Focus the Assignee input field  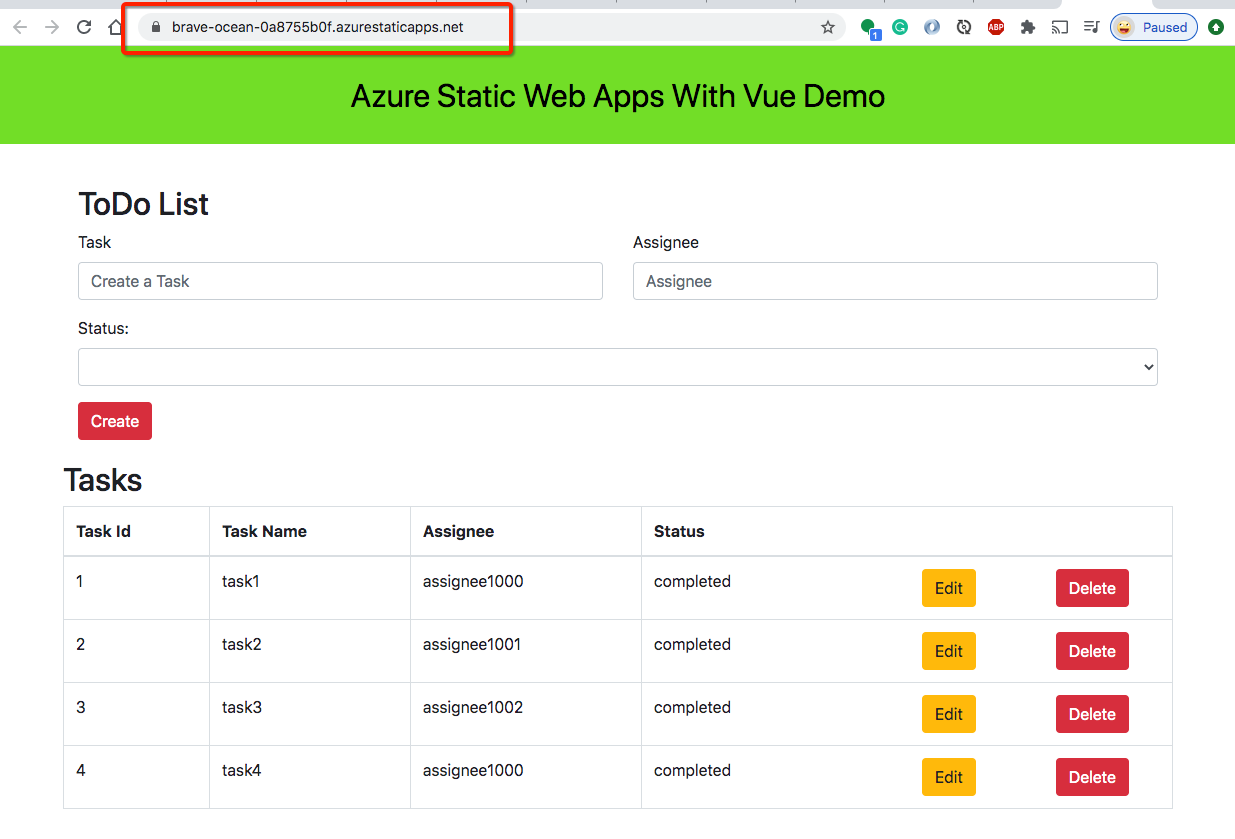pos(895,281)
